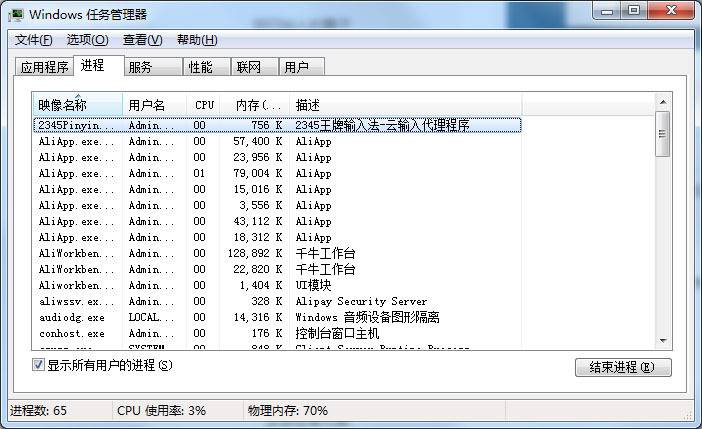The image size is (702, 429).
Task: Click the 控制台窗口主机 description
Action: 337,333
